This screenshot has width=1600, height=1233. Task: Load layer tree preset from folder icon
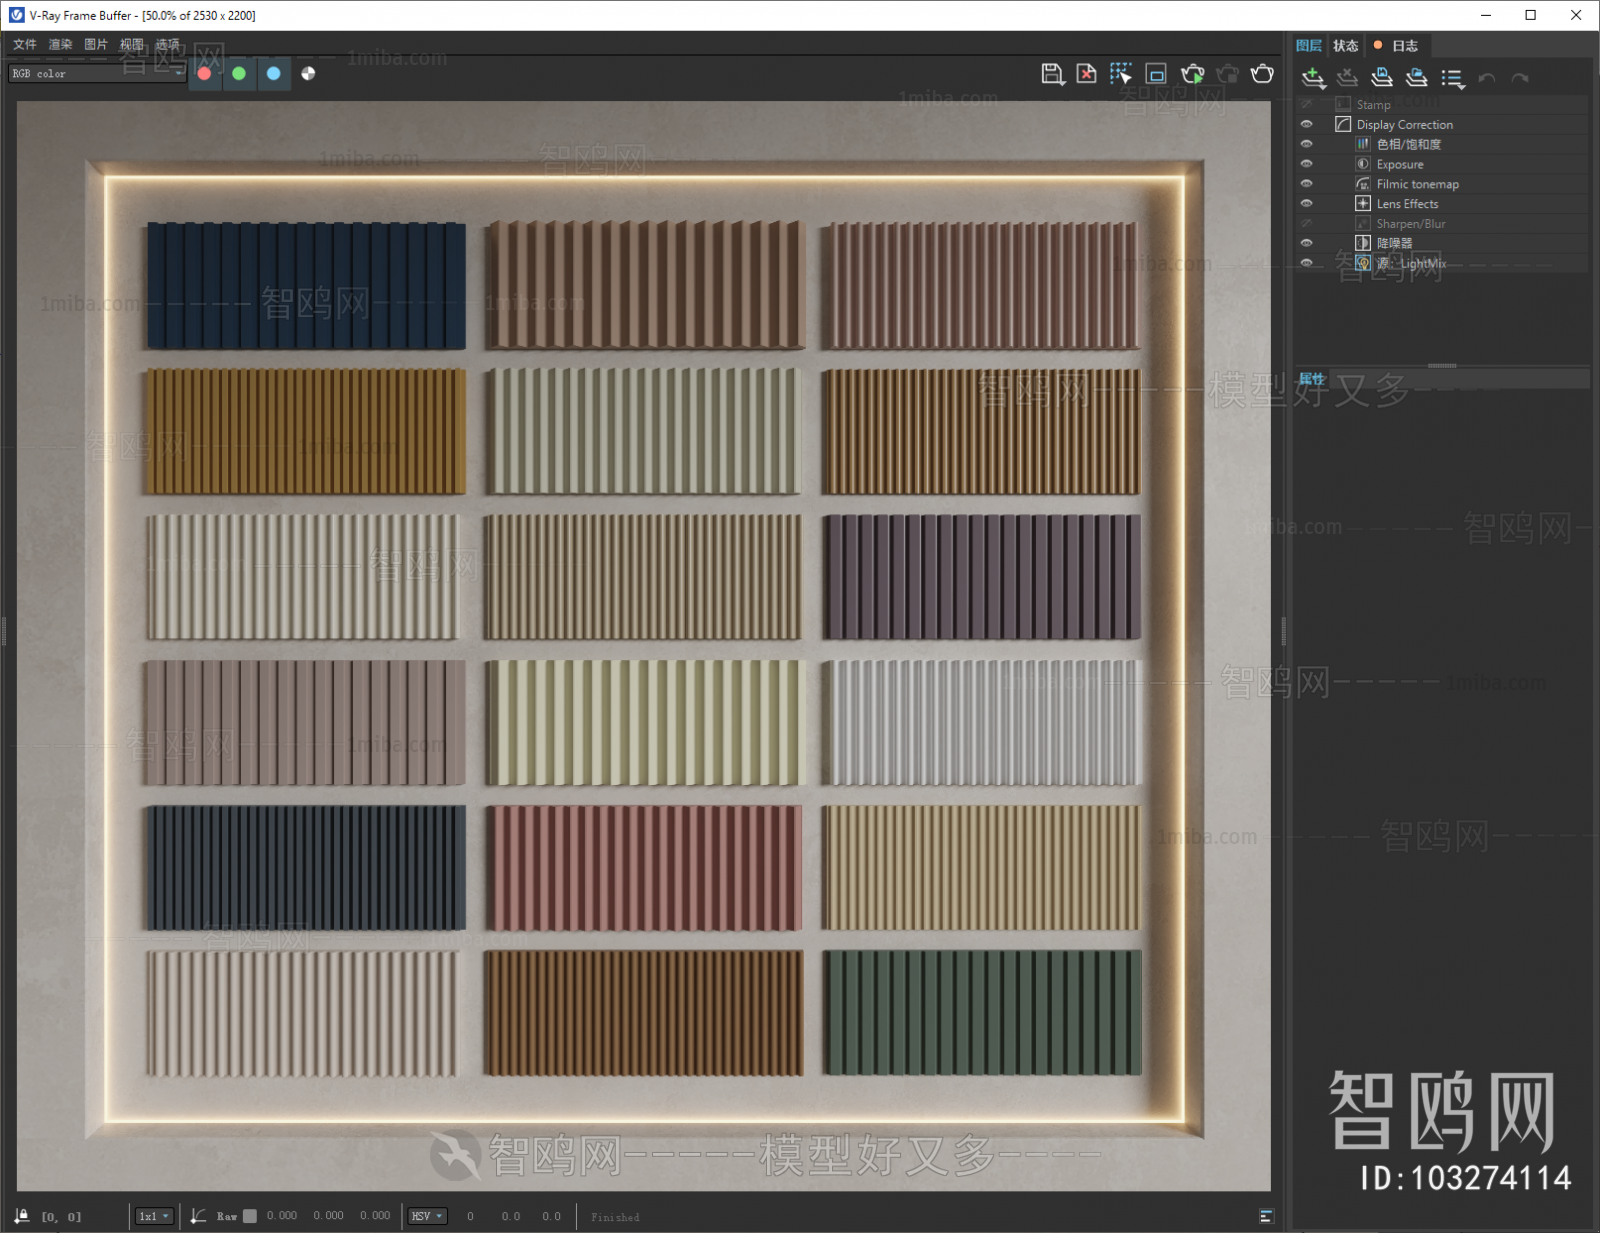tap(1417, 78)
